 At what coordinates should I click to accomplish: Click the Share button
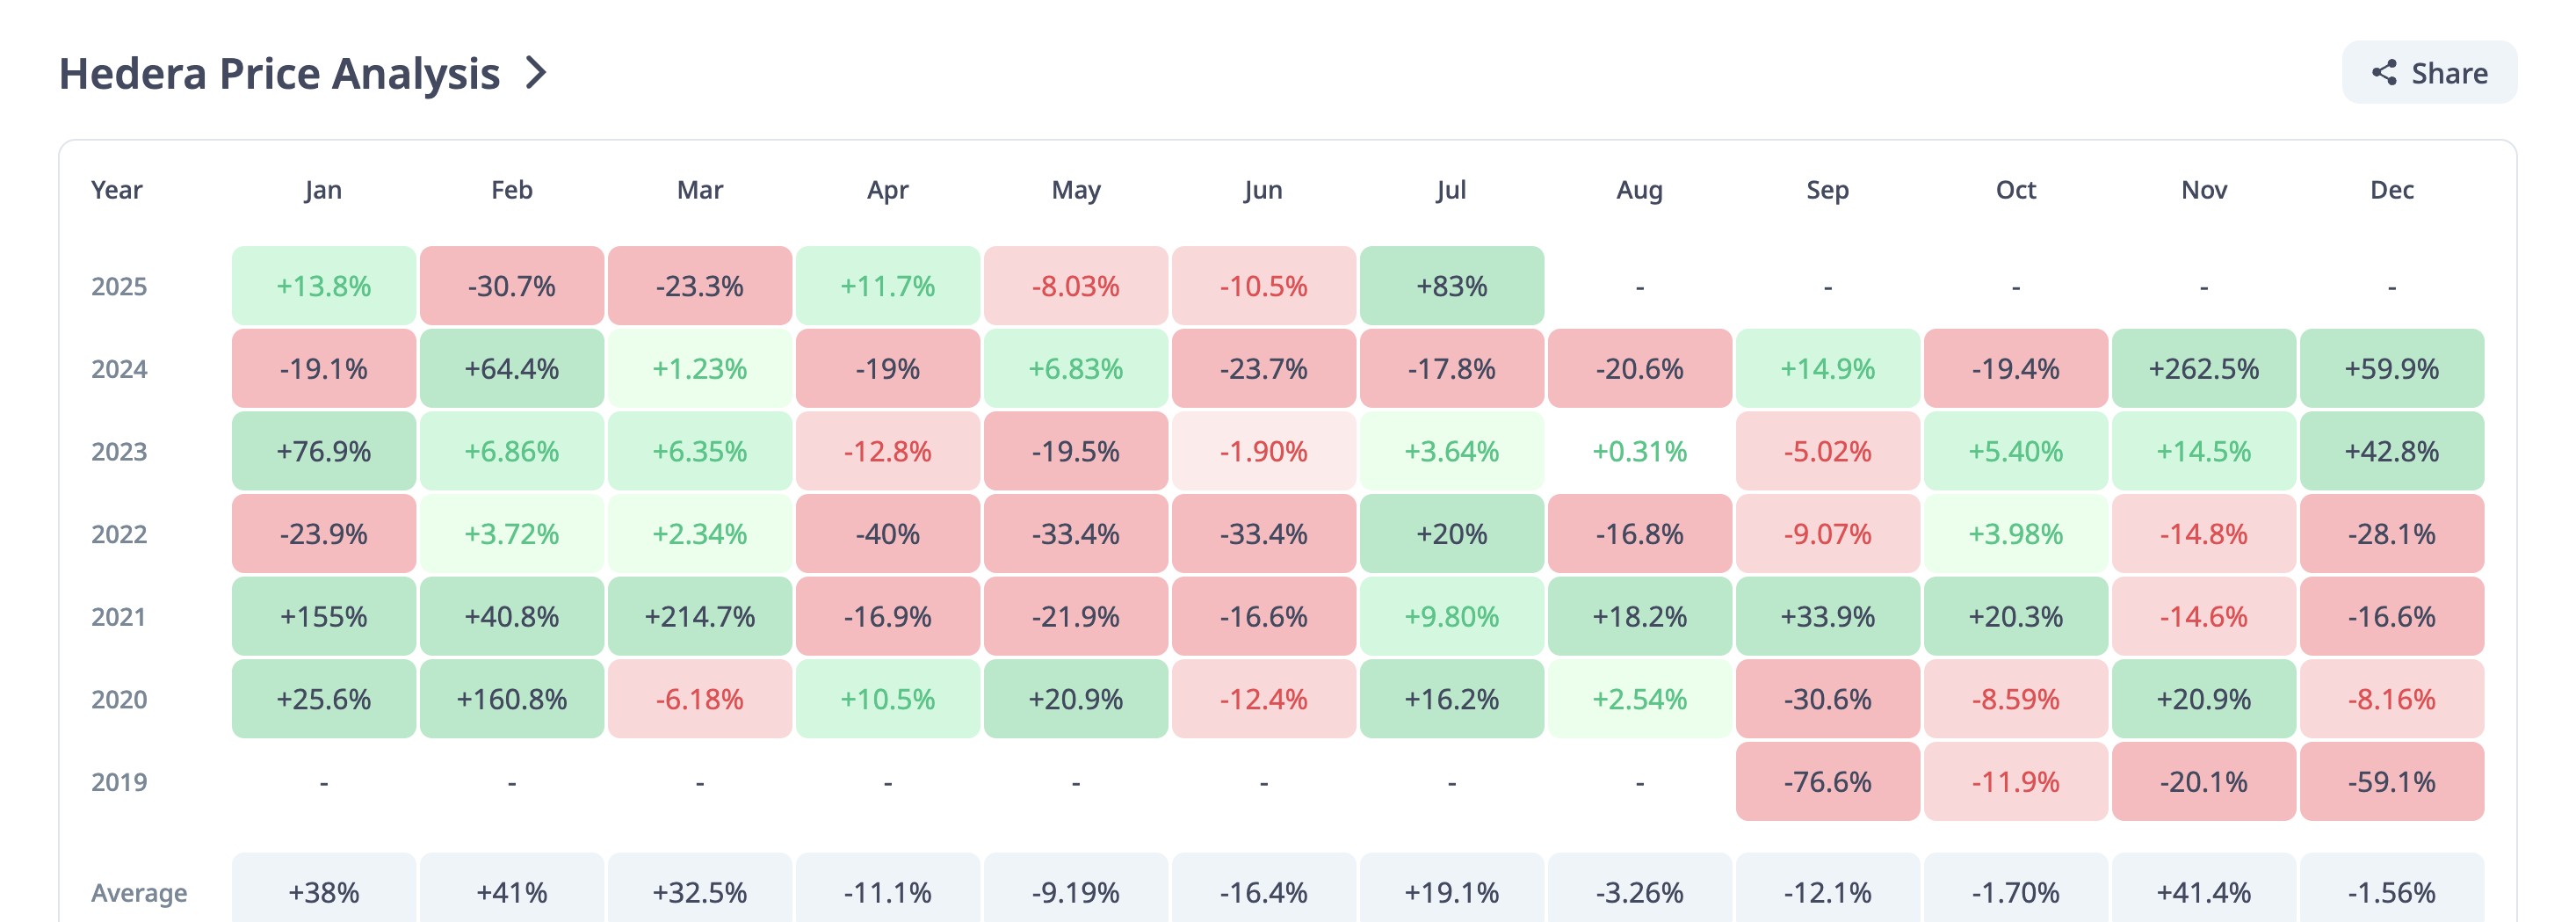click(2428, 73)
